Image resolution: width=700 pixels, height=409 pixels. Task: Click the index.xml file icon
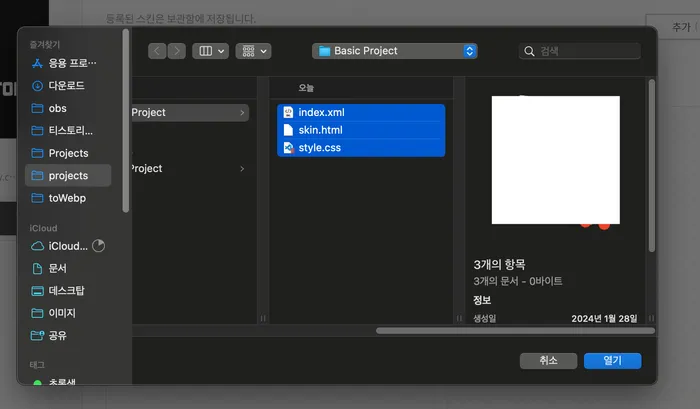[x=288, y=113]
